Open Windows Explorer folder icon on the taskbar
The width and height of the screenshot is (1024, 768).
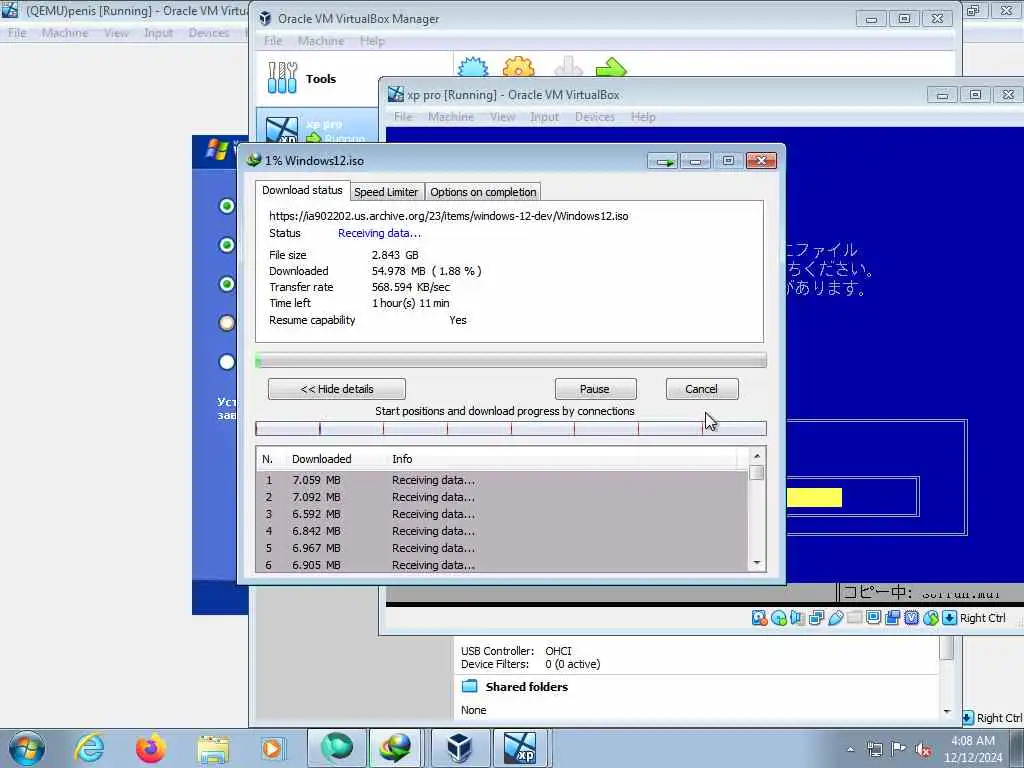click(x=213, y=749)
